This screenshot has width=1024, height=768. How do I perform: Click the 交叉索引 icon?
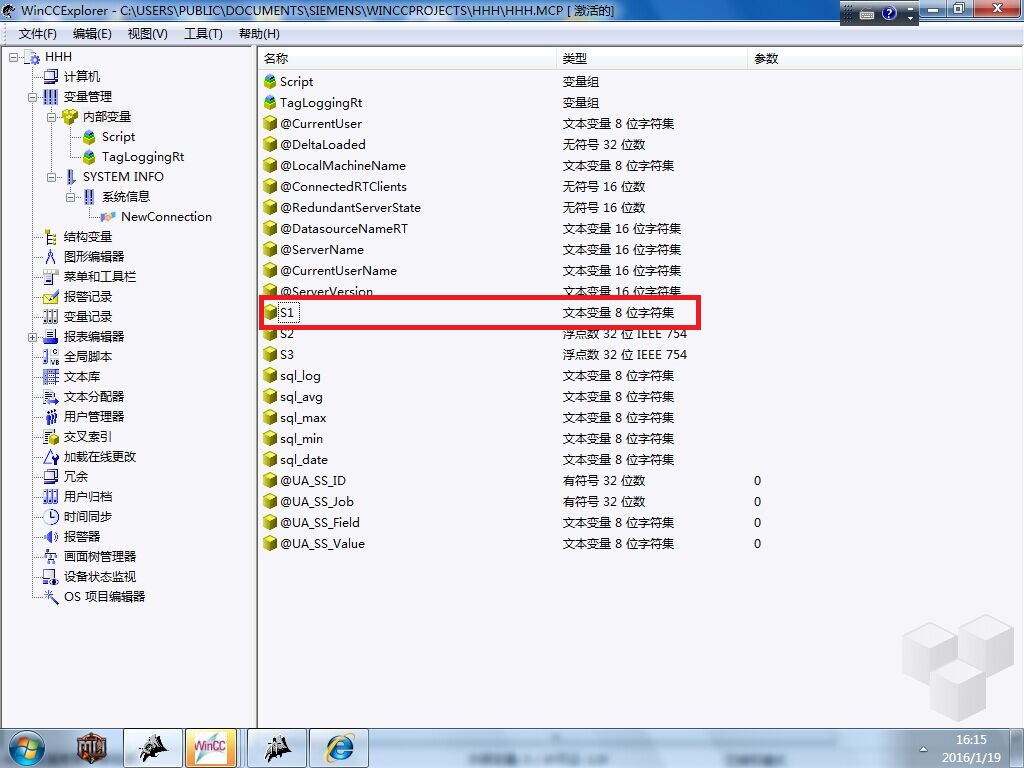[50, 437]
